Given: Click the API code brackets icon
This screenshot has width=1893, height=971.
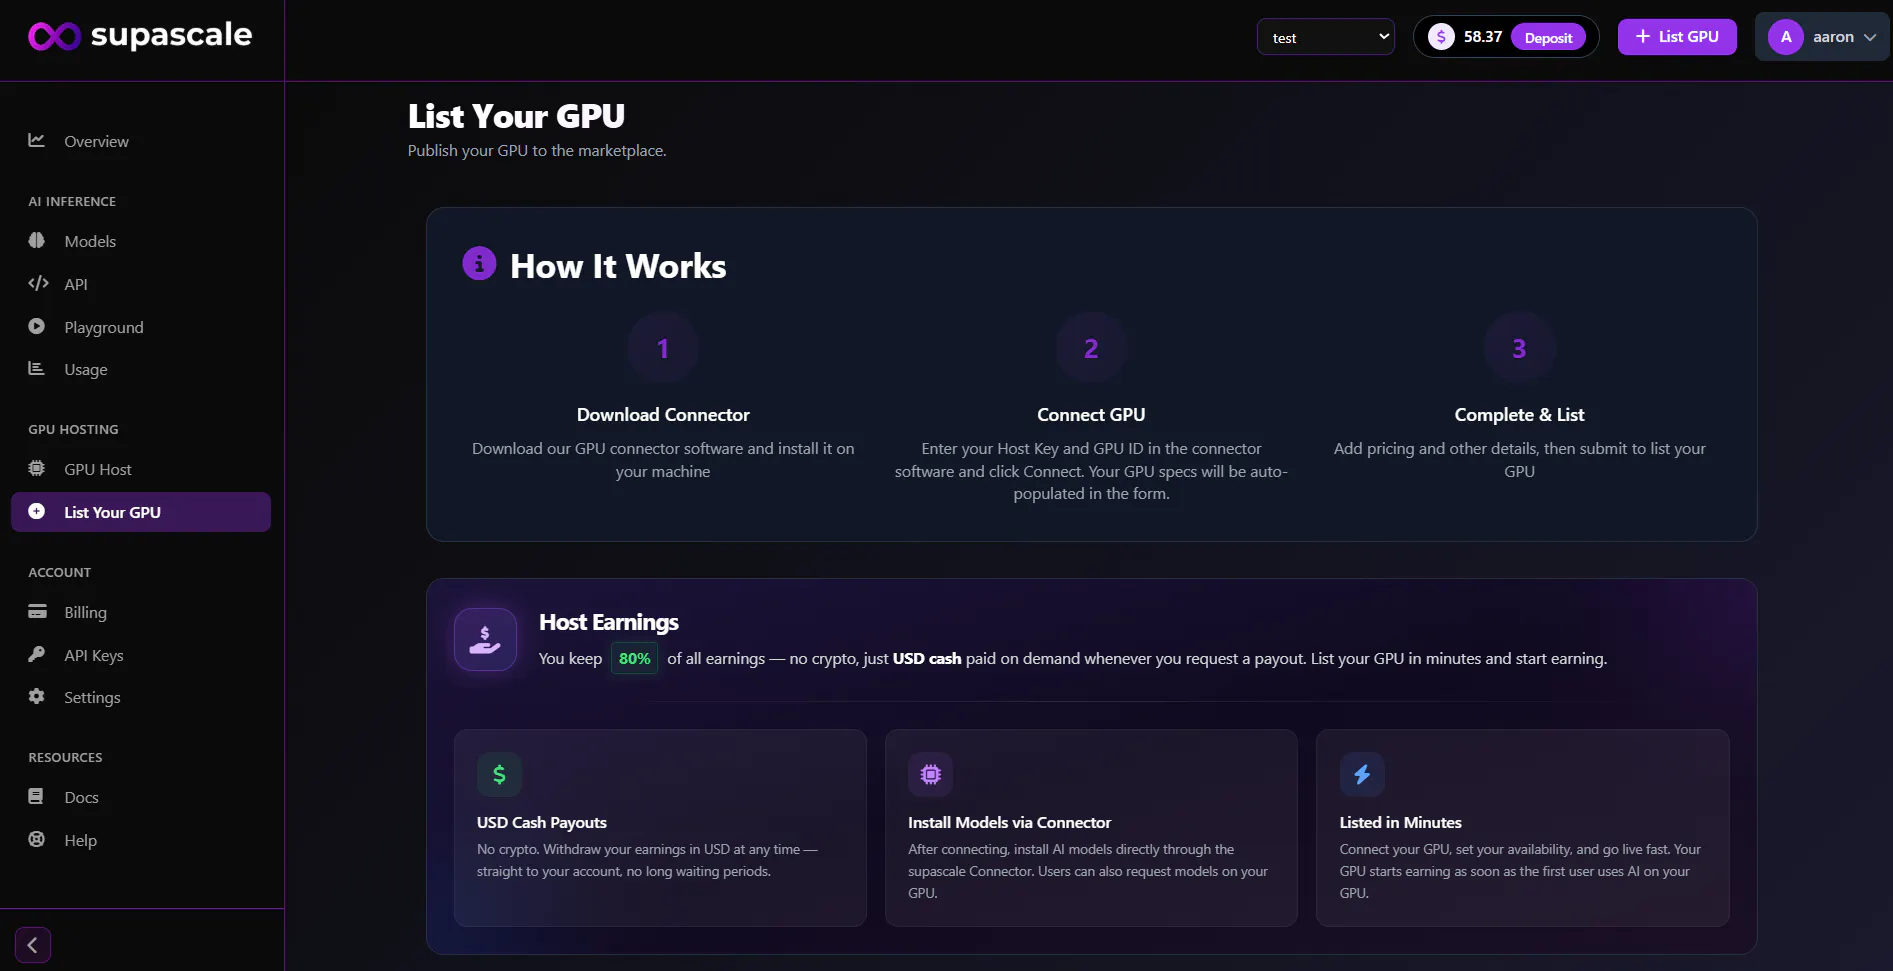Looking at the screenshot, I should (x=38, y=284).
